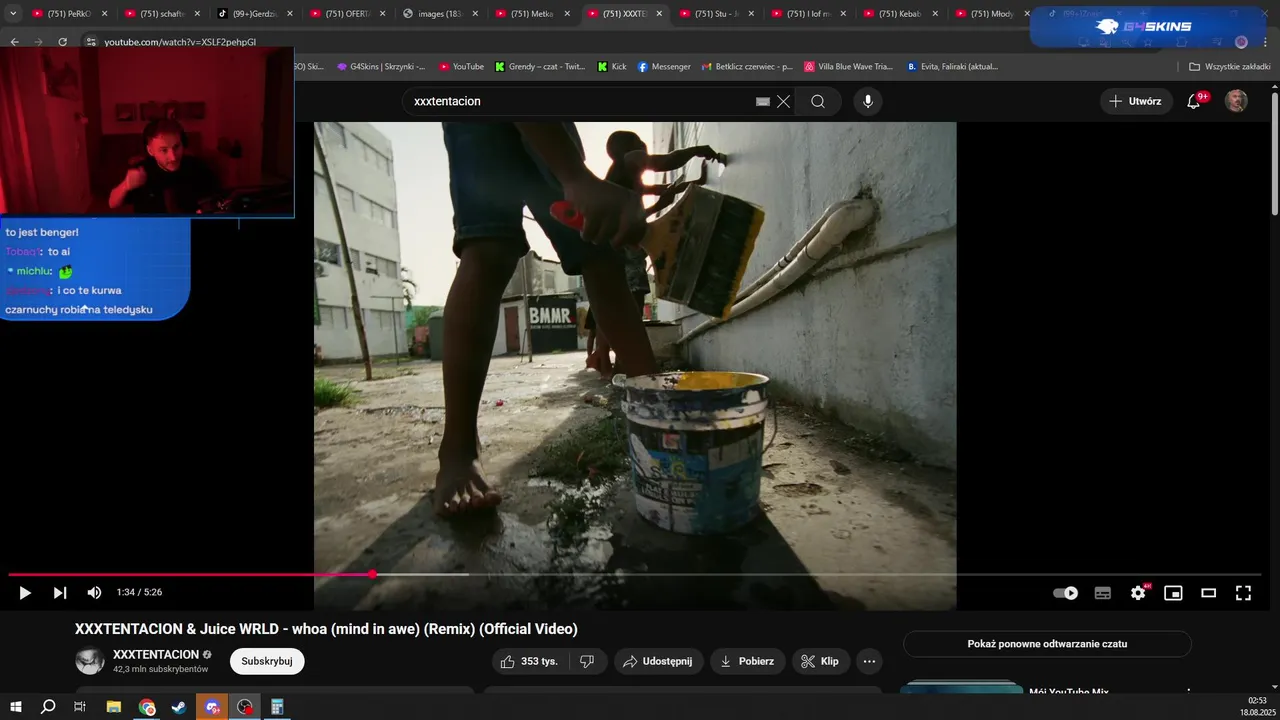Open Evita, Faliraki bookmark
The height and width of the screenshot is (720, 1280).
pos(952,66)
